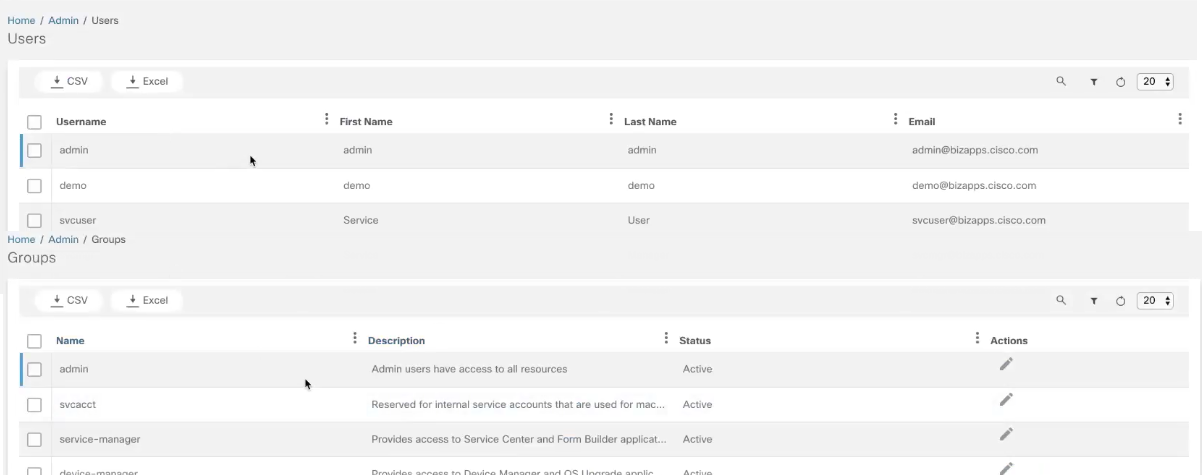1202x475 pixels.
Task: Click pencil icon for service-manager group
Action: 1006,434
